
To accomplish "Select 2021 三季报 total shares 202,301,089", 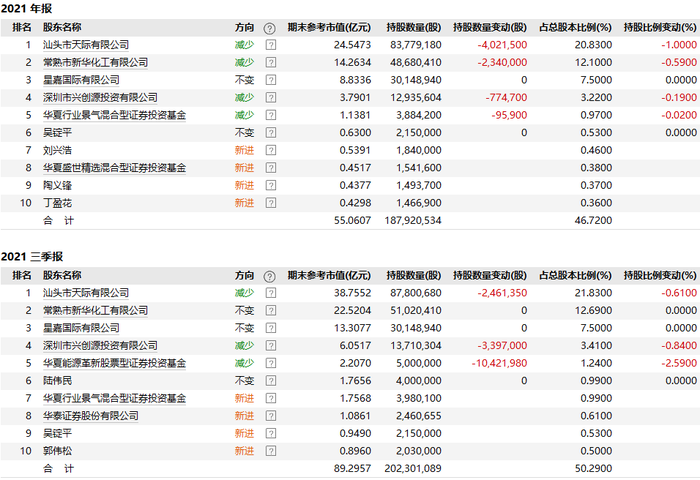I will point(413,468).
